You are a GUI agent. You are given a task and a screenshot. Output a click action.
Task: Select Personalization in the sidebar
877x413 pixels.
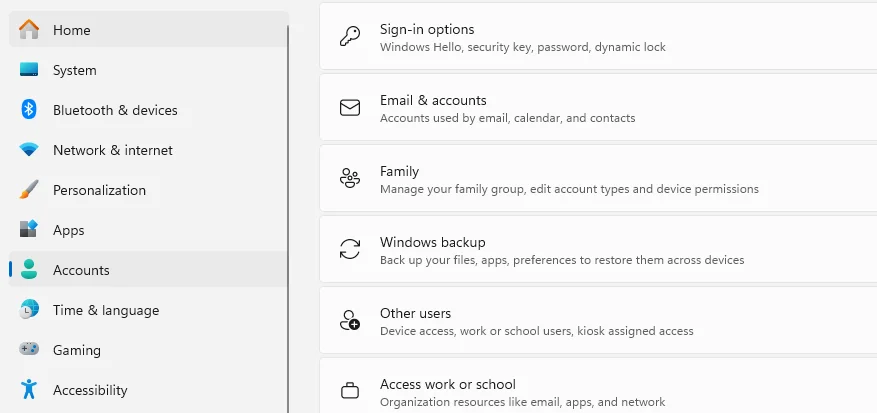click(148, 190)
